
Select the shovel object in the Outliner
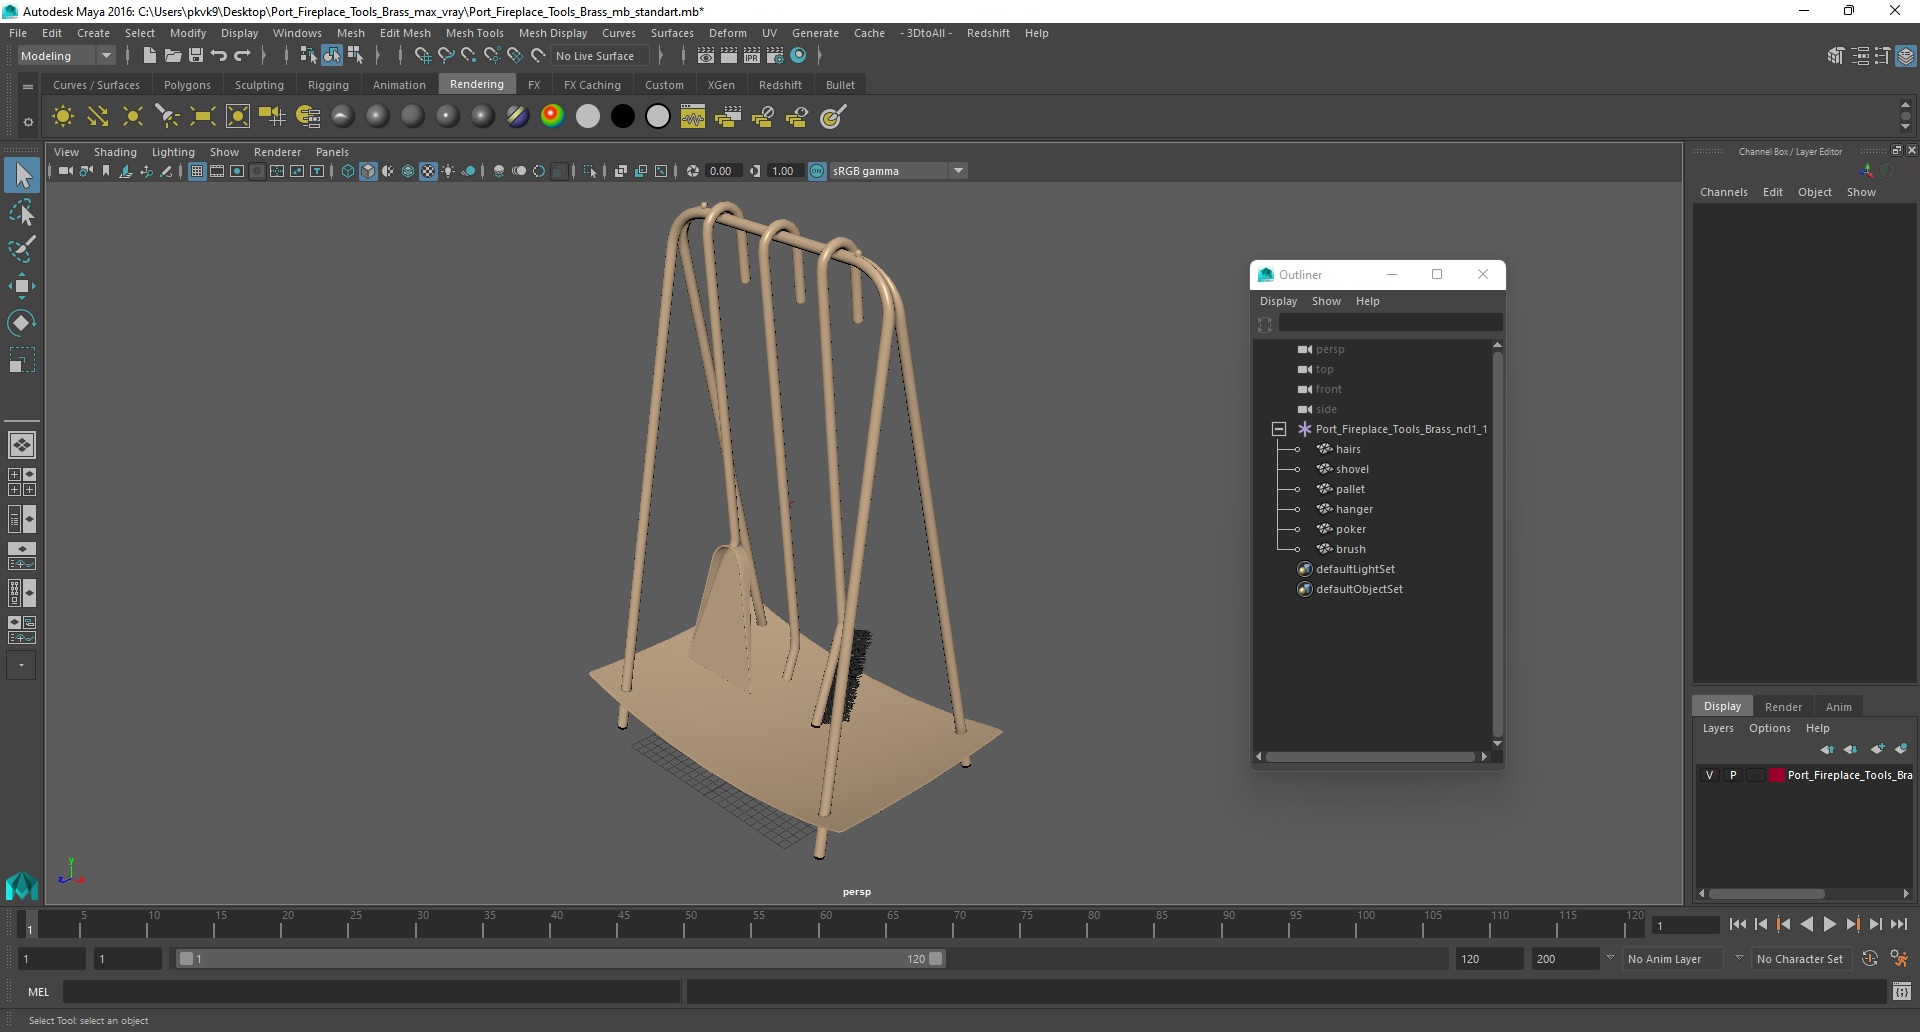[1352, 469]
